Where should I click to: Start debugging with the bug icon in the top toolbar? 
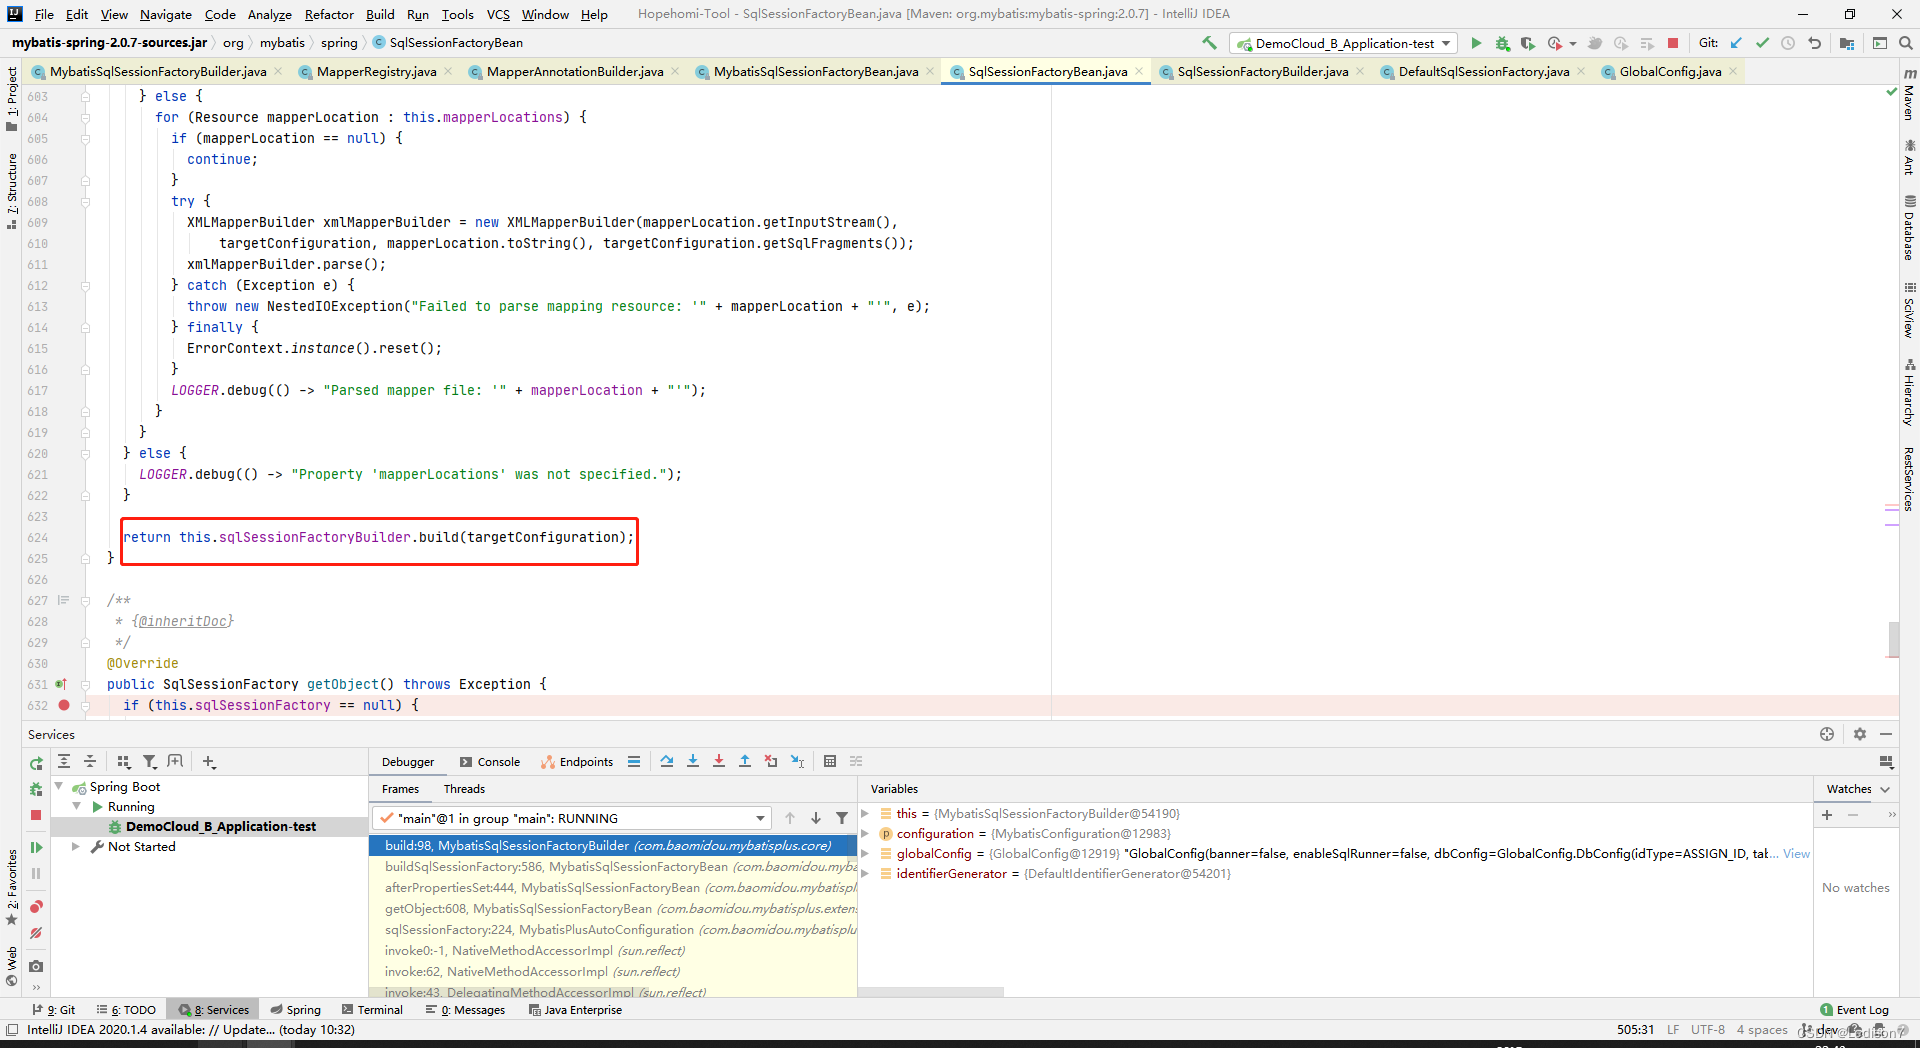(1502, 43)
